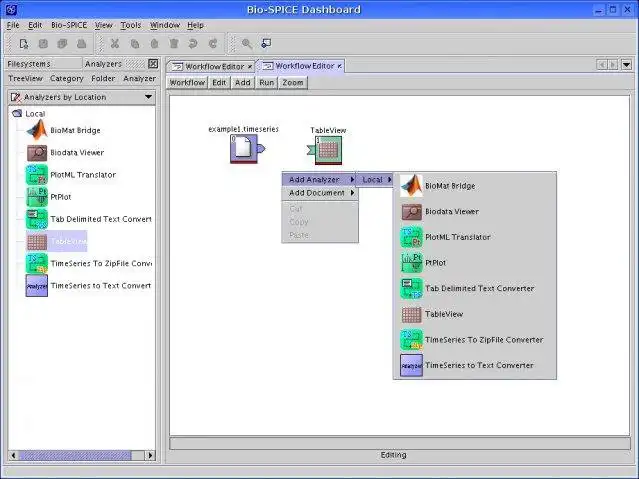
Task: Open the Local analyzers submenu entry
Action: (x=375, y=180)
